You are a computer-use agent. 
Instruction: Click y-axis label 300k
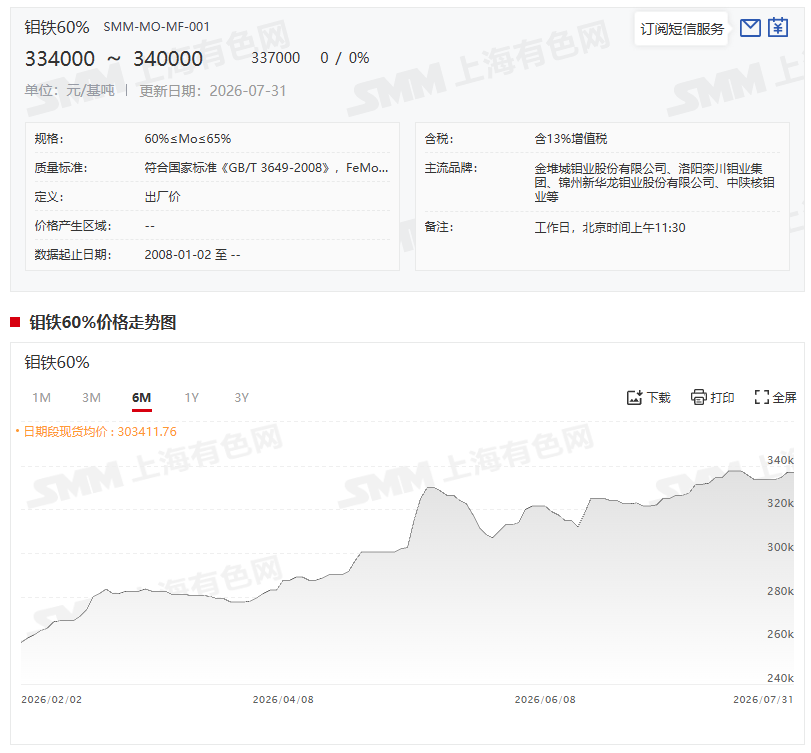(x=780, y=547)
